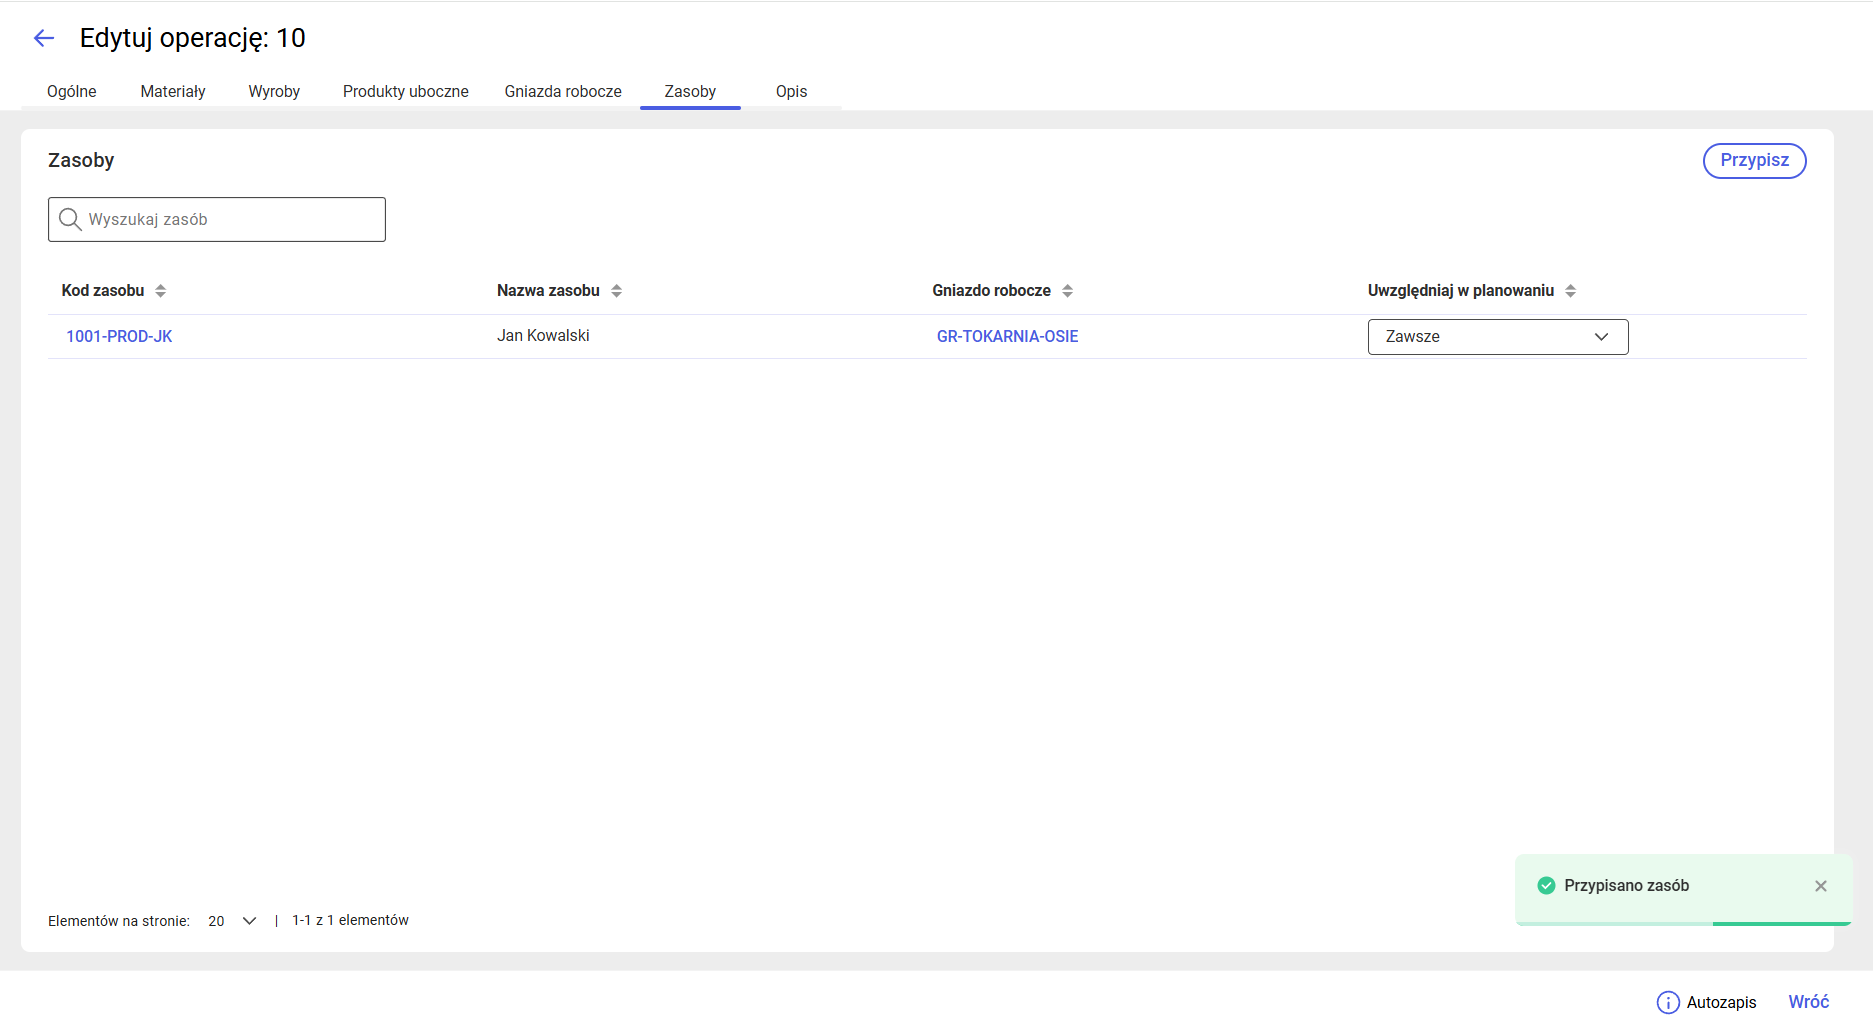Click the Wróć link
This screenshot has width=1873, height=1017.
(x=1808, y=1002)
